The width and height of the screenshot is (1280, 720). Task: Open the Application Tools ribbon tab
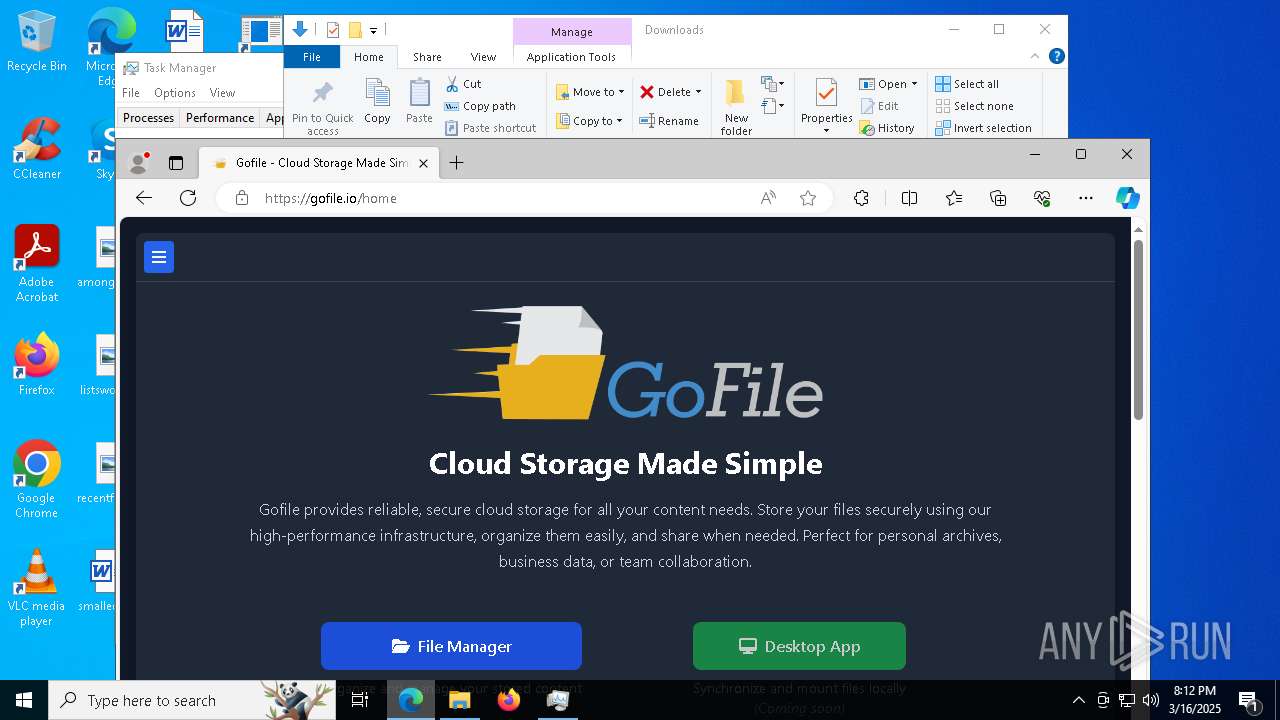point(571,57)
